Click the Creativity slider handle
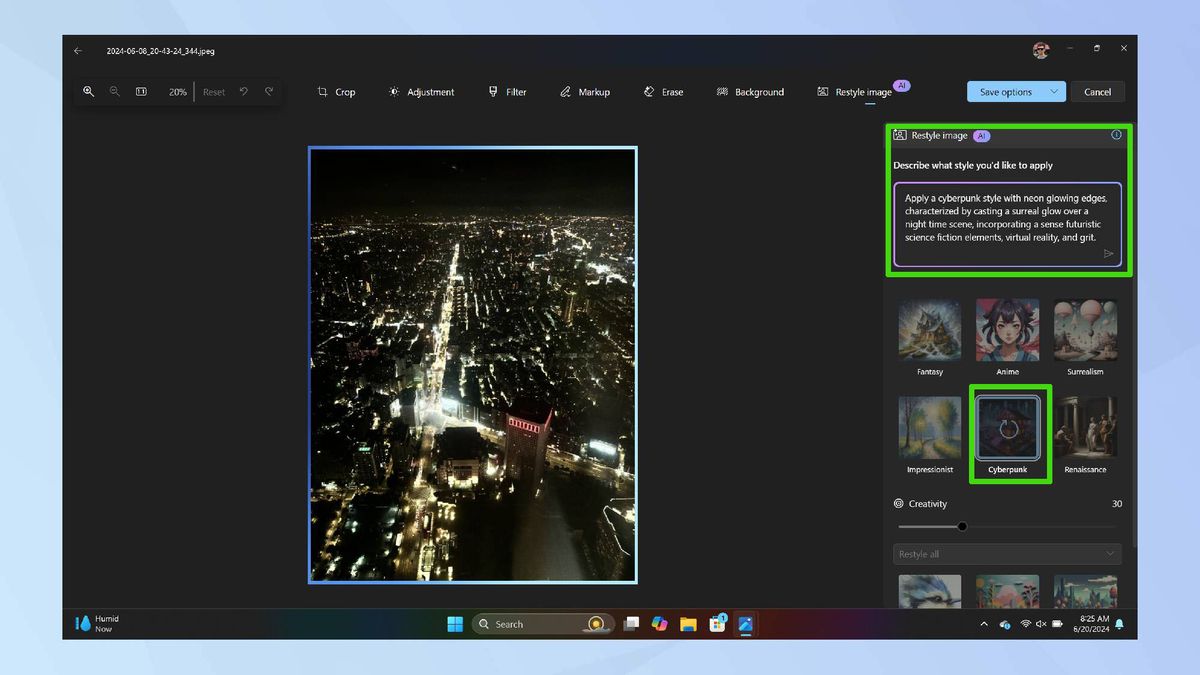 pyautogui.click(x=962, y=526)
